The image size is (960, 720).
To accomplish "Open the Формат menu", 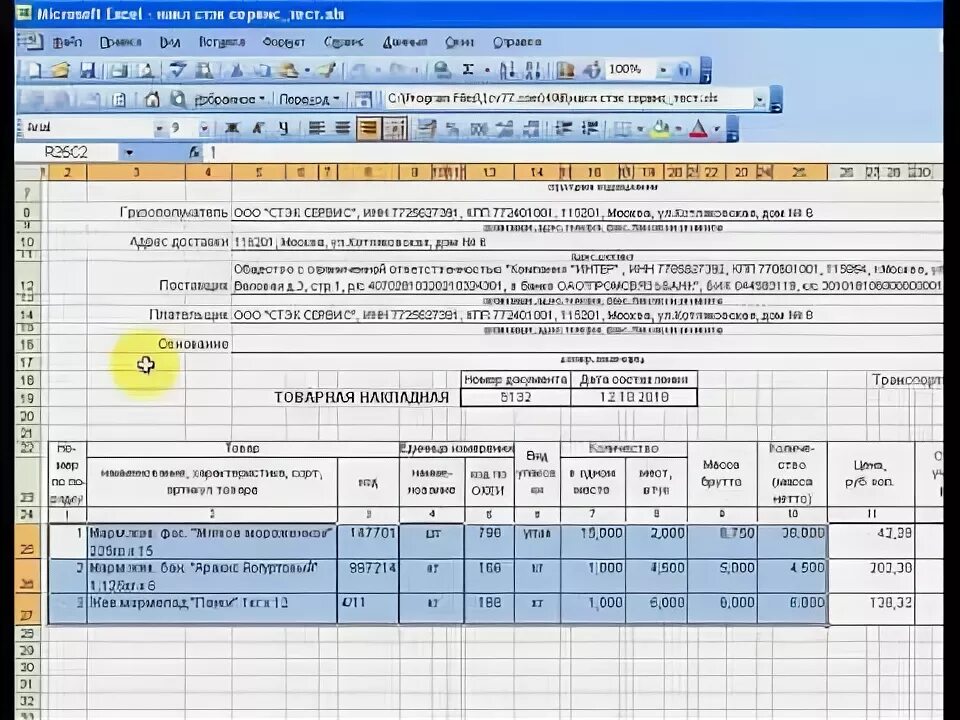I will pos(283,42).
